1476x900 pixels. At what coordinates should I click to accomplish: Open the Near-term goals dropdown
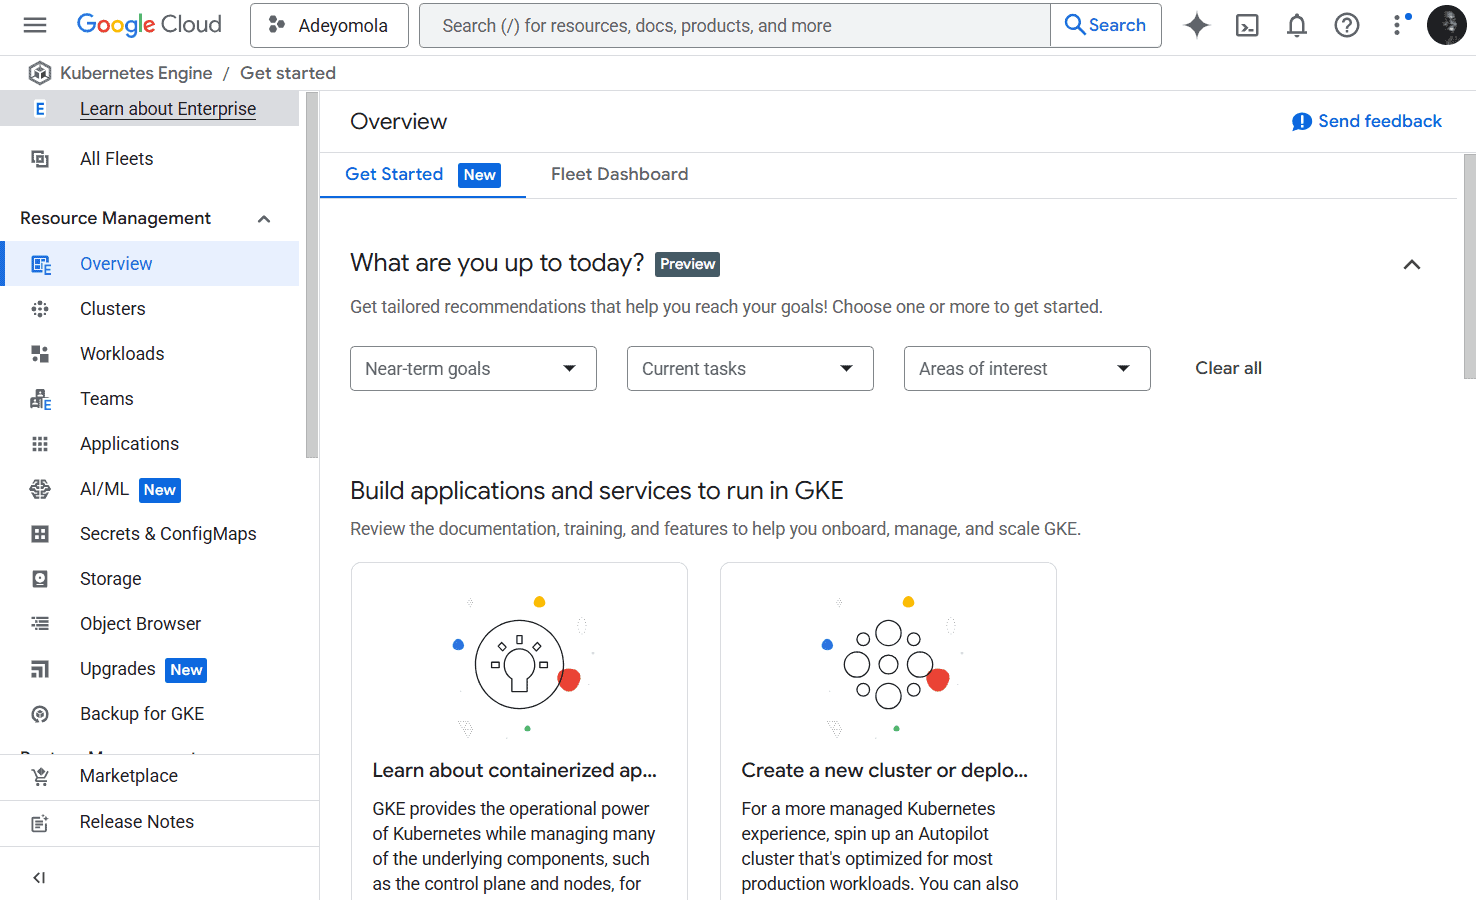(x=473, y=369)
